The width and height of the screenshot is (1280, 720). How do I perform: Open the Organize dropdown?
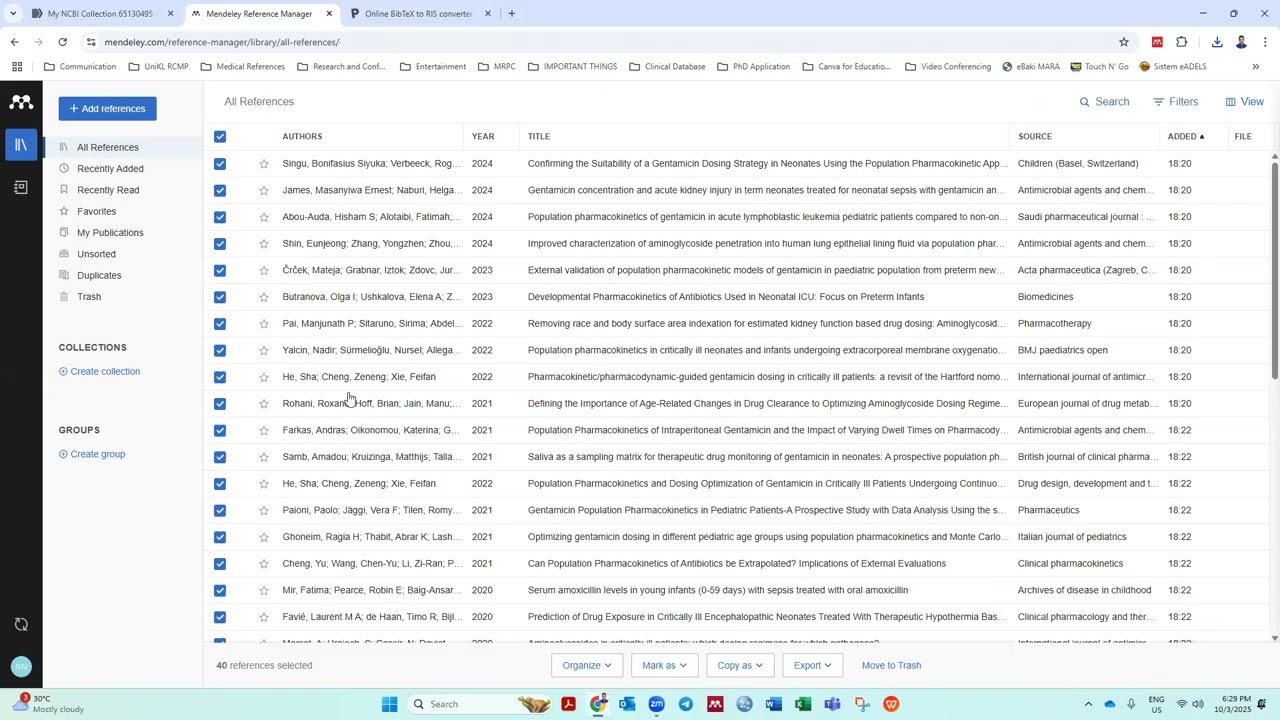(x=587, y=666)
